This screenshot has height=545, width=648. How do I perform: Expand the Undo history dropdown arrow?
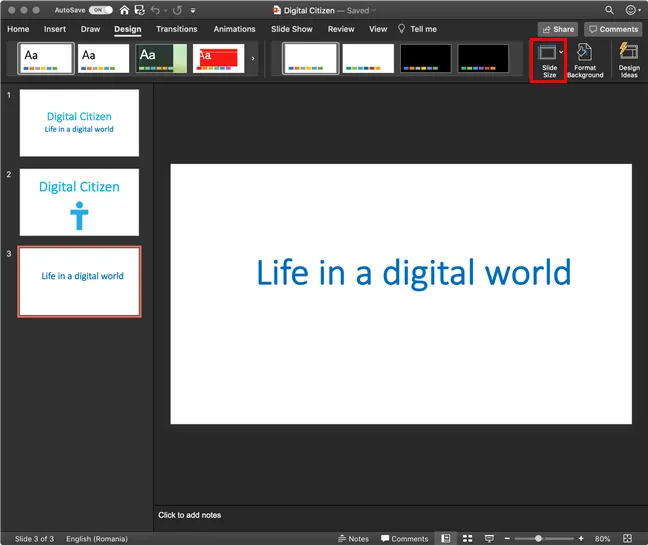165,10
